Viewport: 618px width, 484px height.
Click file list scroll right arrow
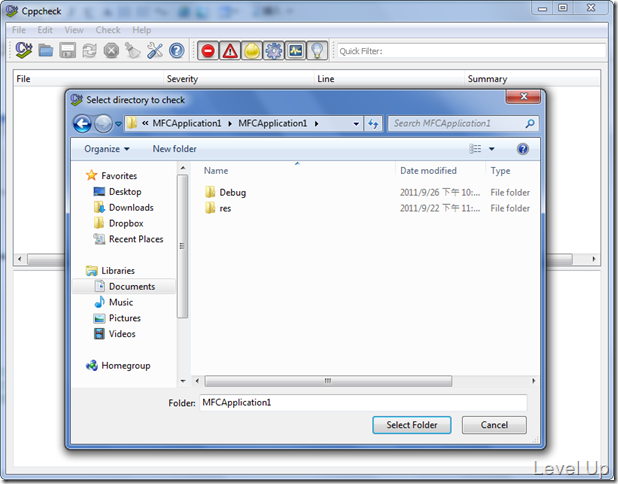(533, 381)
